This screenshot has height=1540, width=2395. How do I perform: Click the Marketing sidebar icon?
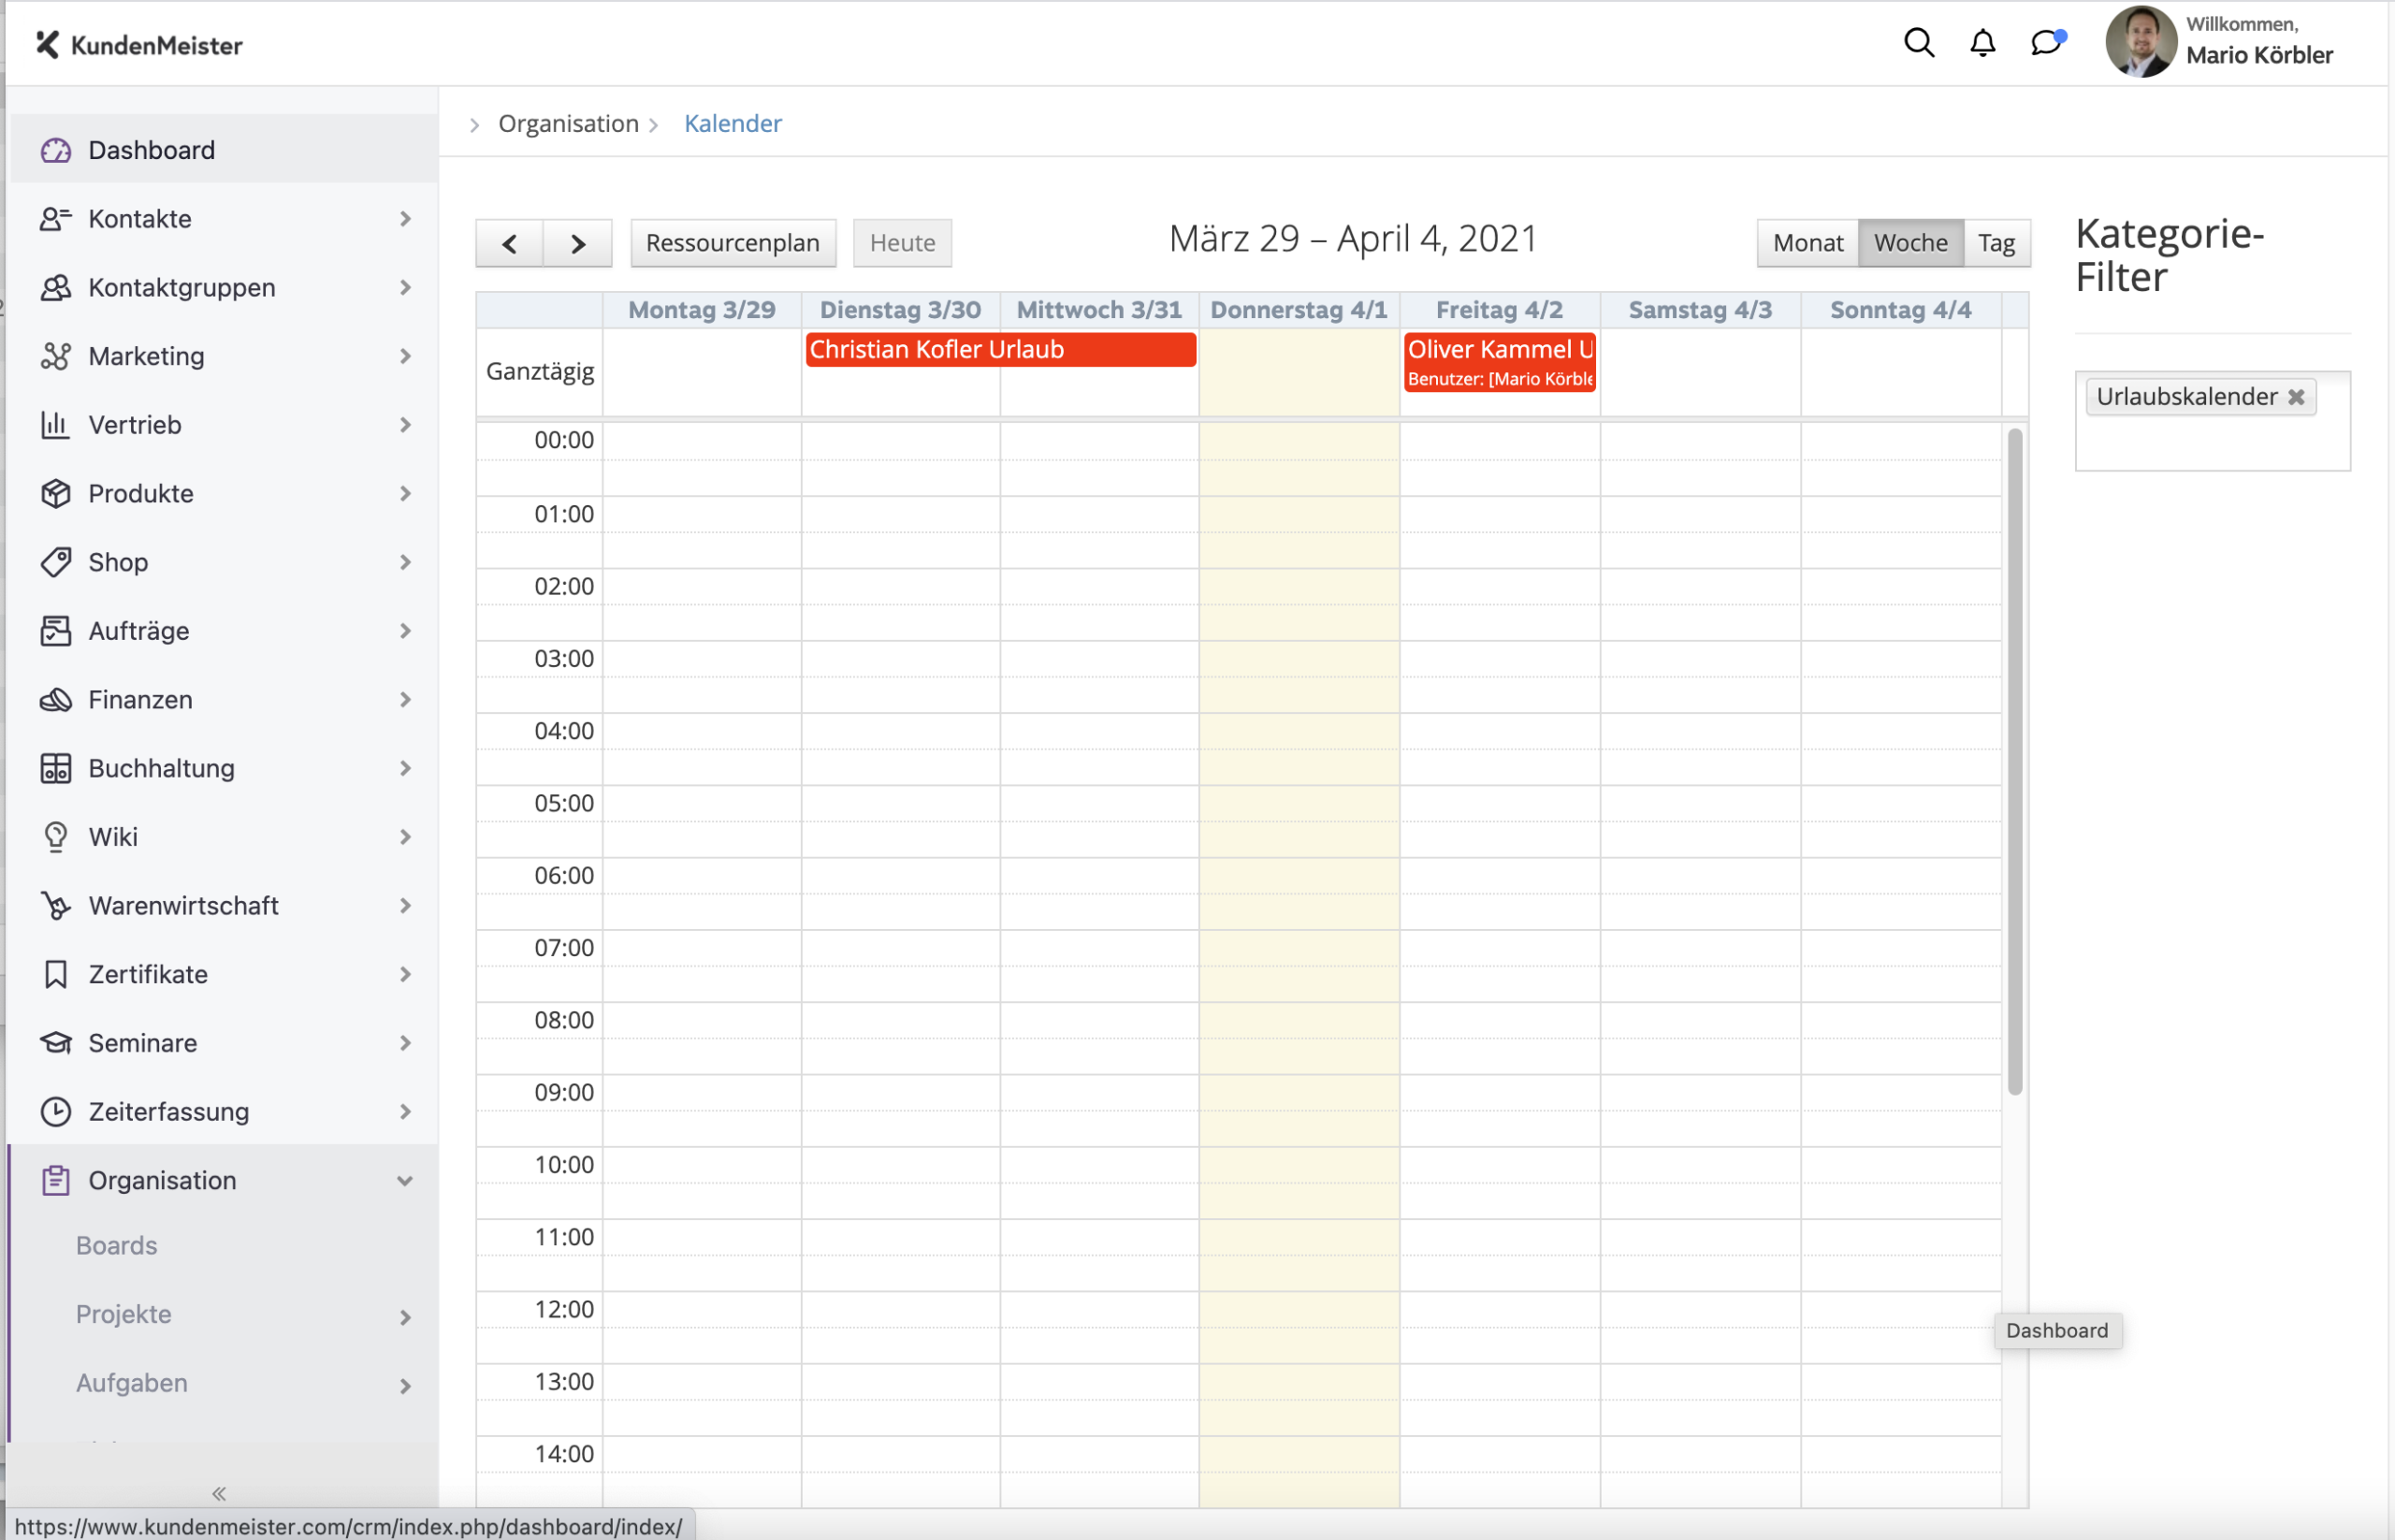54,355
